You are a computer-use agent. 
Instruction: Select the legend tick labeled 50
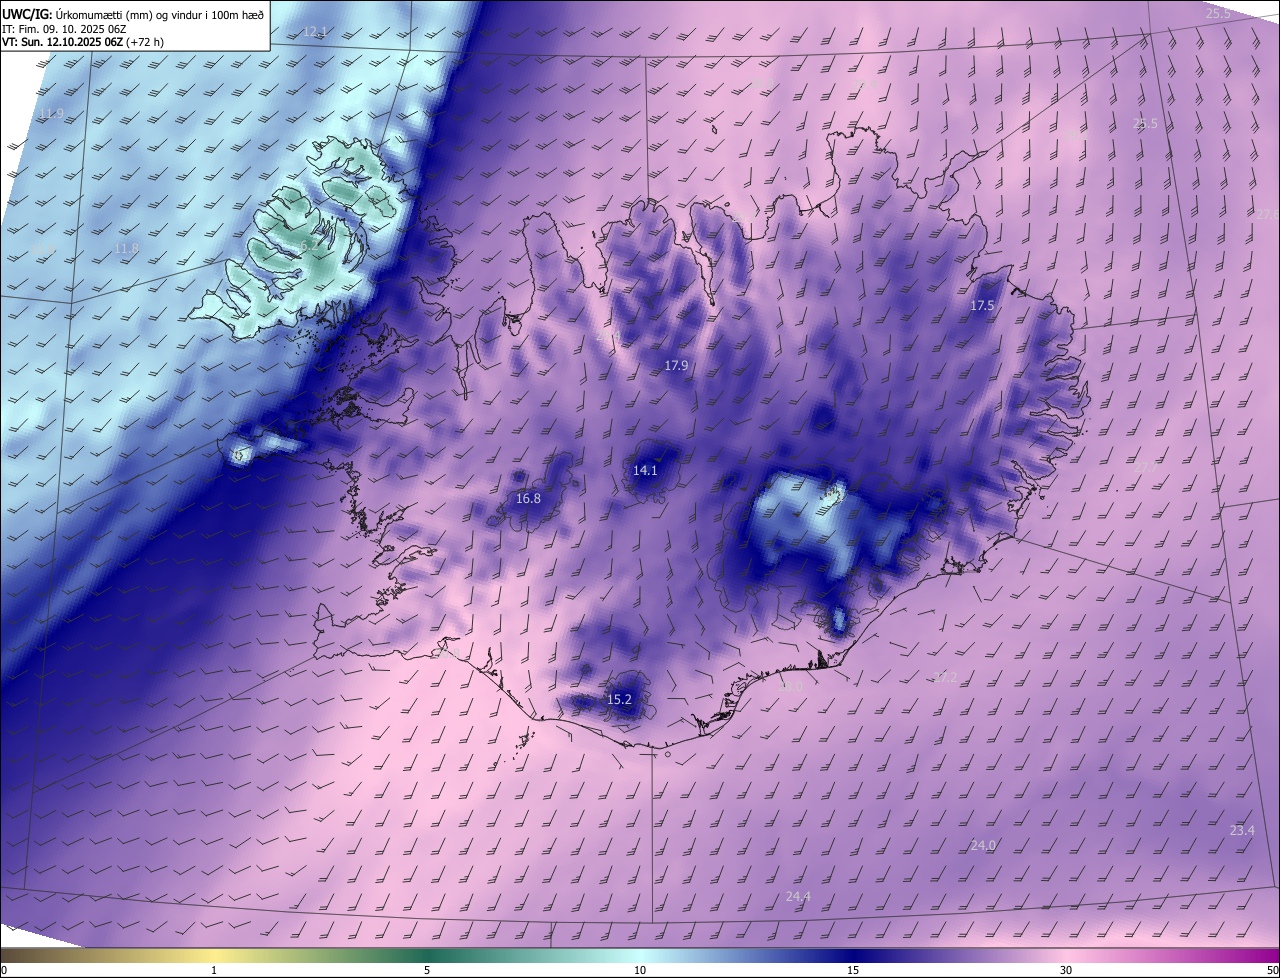pyautogui.click(x=1272, y=970)
